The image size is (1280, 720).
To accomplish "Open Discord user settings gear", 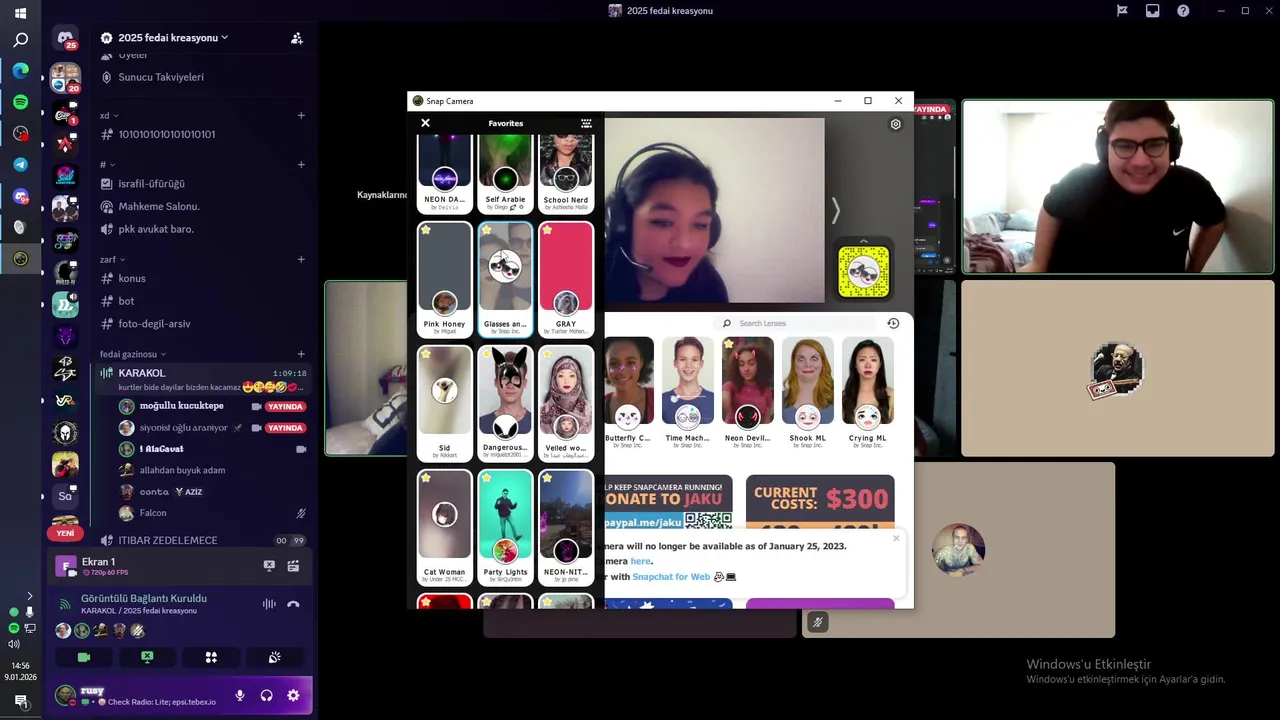I will click(x=293, y=695).
